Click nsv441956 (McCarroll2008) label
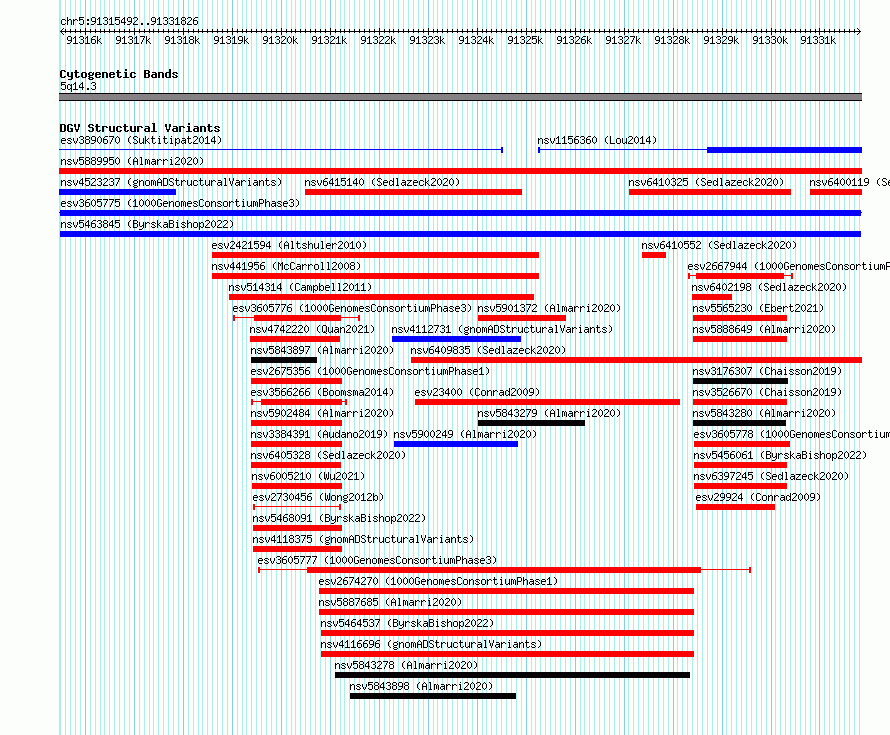 tap(286, 266)
